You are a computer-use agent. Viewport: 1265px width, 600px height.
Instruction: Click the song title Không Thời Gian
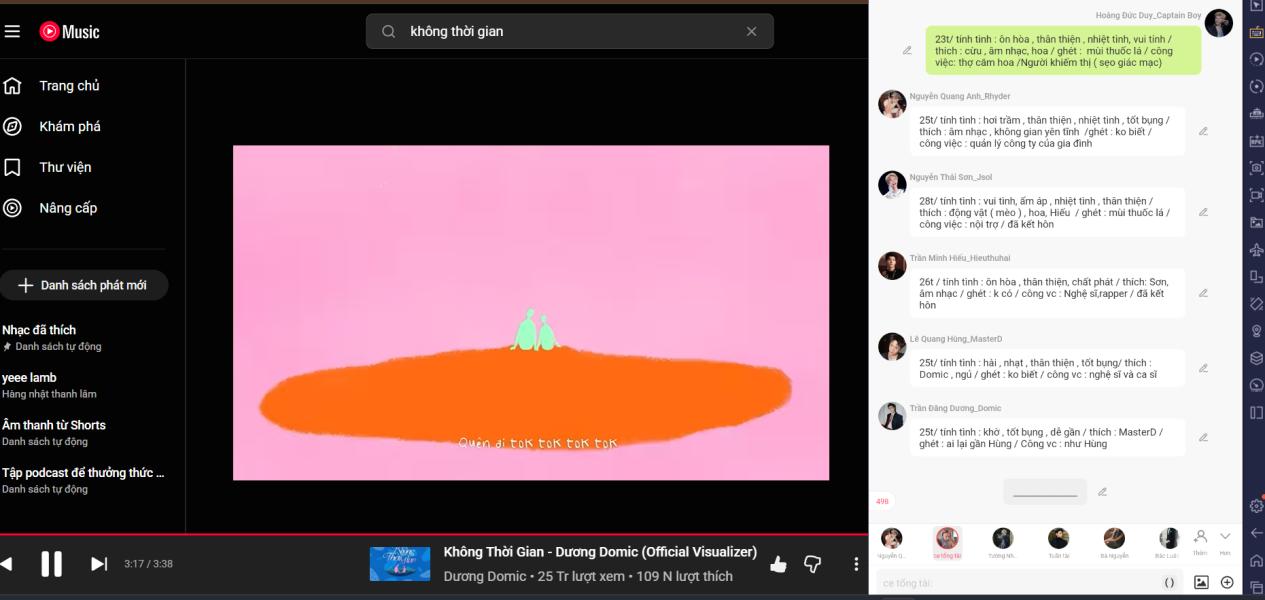tap(600, 552)
